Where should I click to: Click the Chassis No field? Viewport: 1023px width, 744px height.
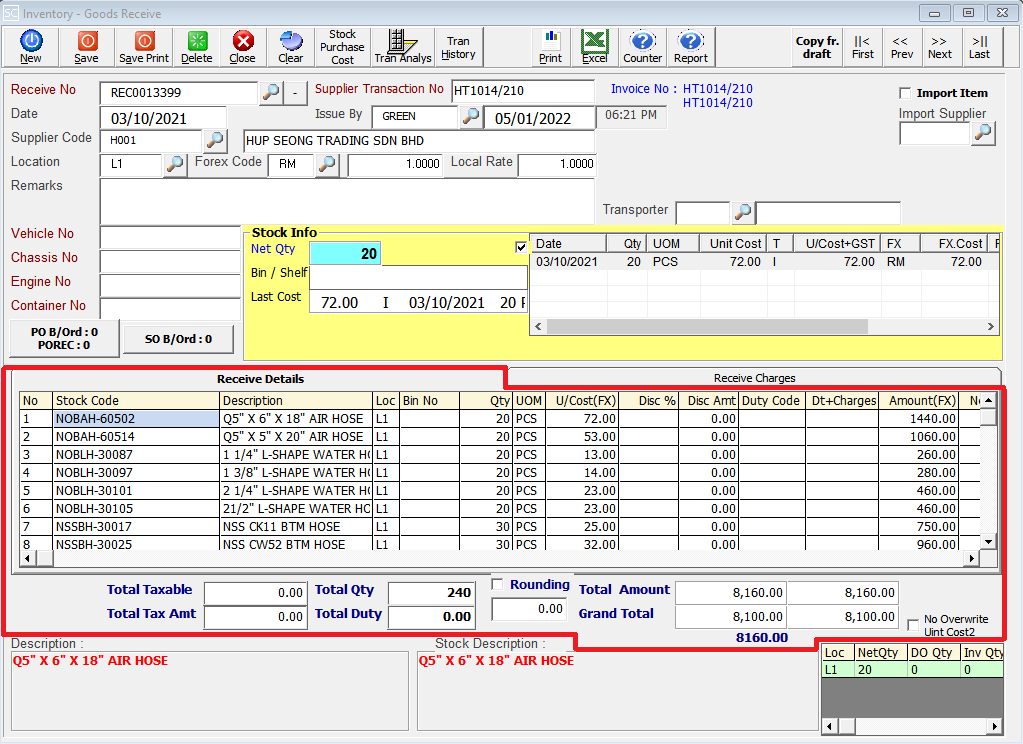pyautogui.click(x=170, y=260)
